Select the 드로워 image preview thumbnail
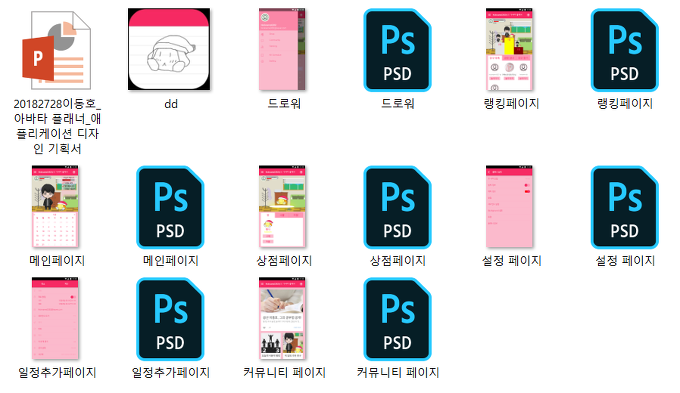Viewport: 680px width, 393px height. tap(282, 49)
